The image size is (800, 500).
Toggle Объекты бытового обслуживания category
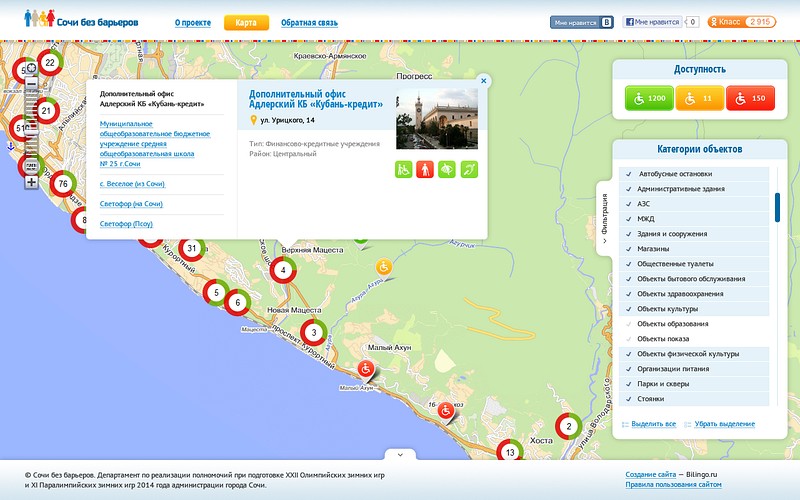click(x=694, y=279)
